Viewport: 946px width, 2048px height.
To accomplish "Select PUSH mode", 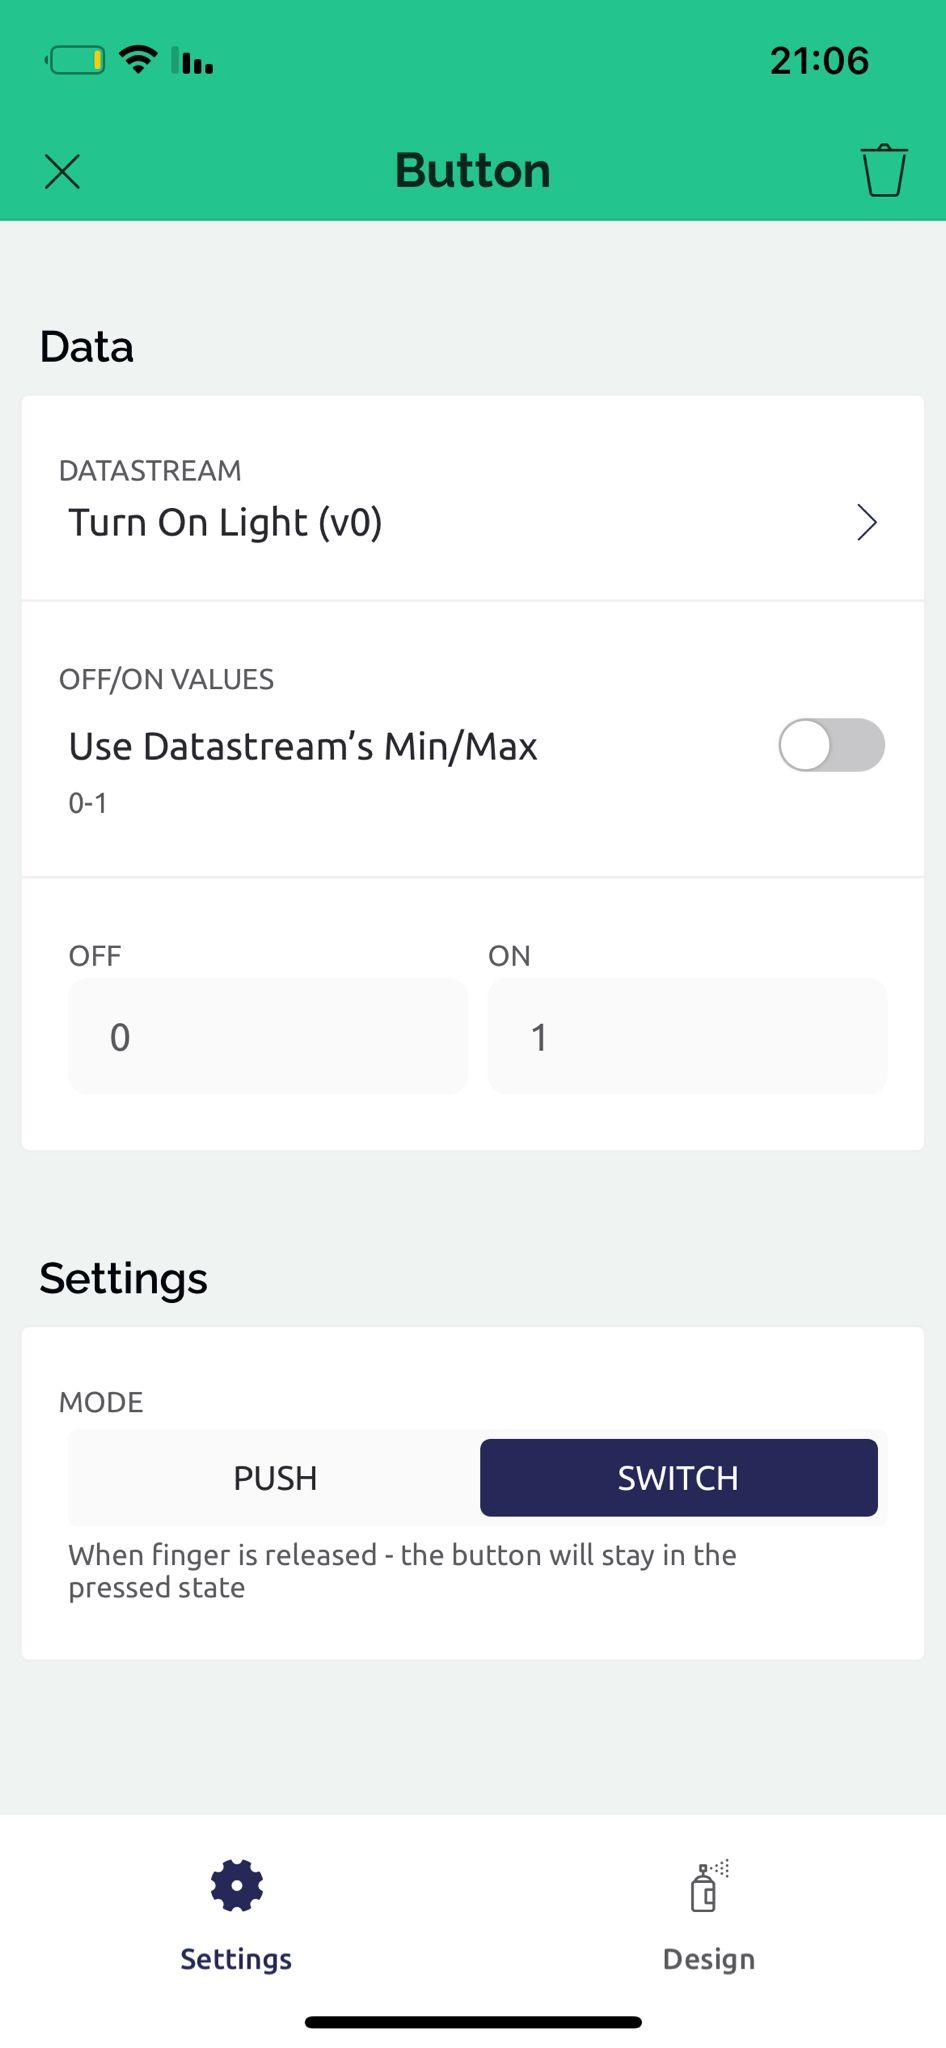I will click(x=275, y=1478).
